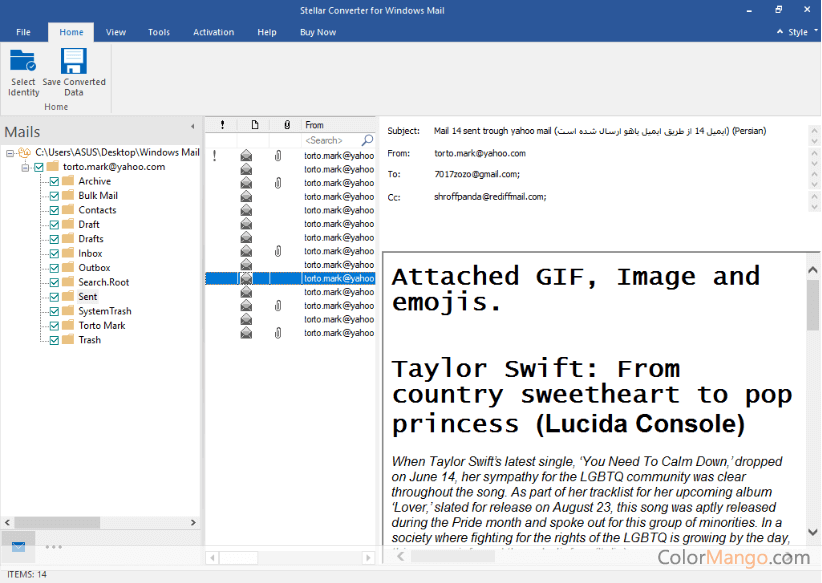
Task: Collapse the Mails panel with arrow
Action: (x=192, y=126)
